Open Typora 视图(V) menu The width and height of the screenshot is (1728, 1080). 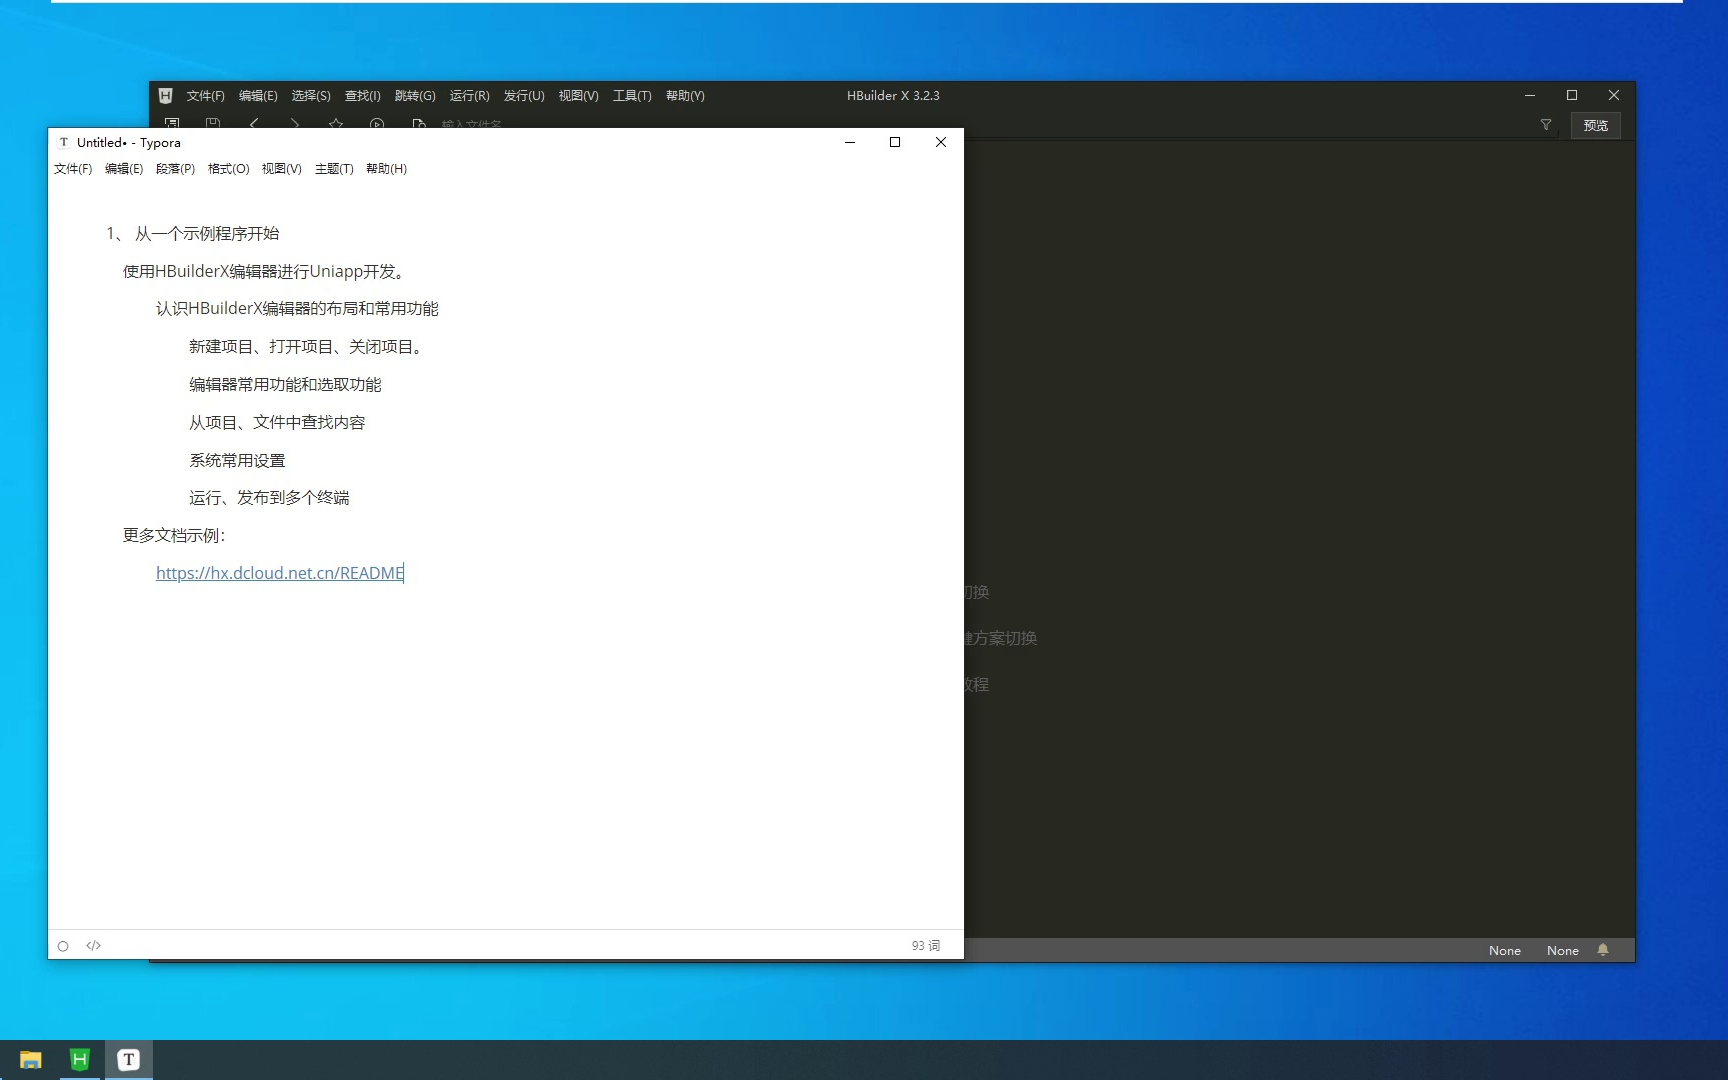coord(281,169)
